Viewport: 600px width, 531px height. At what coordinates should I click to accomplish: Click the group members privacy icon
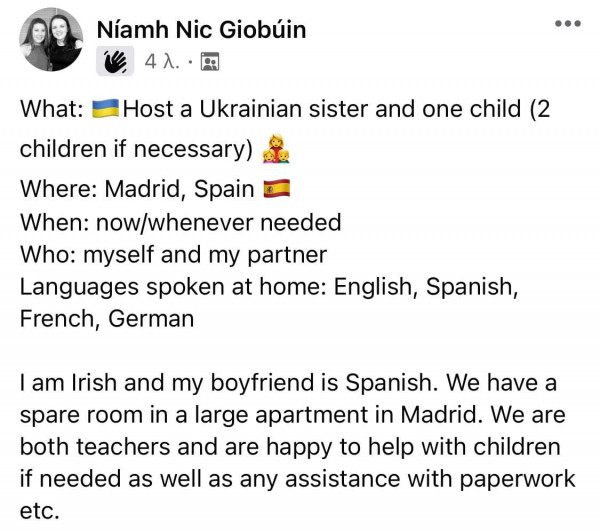coord(209,63)
